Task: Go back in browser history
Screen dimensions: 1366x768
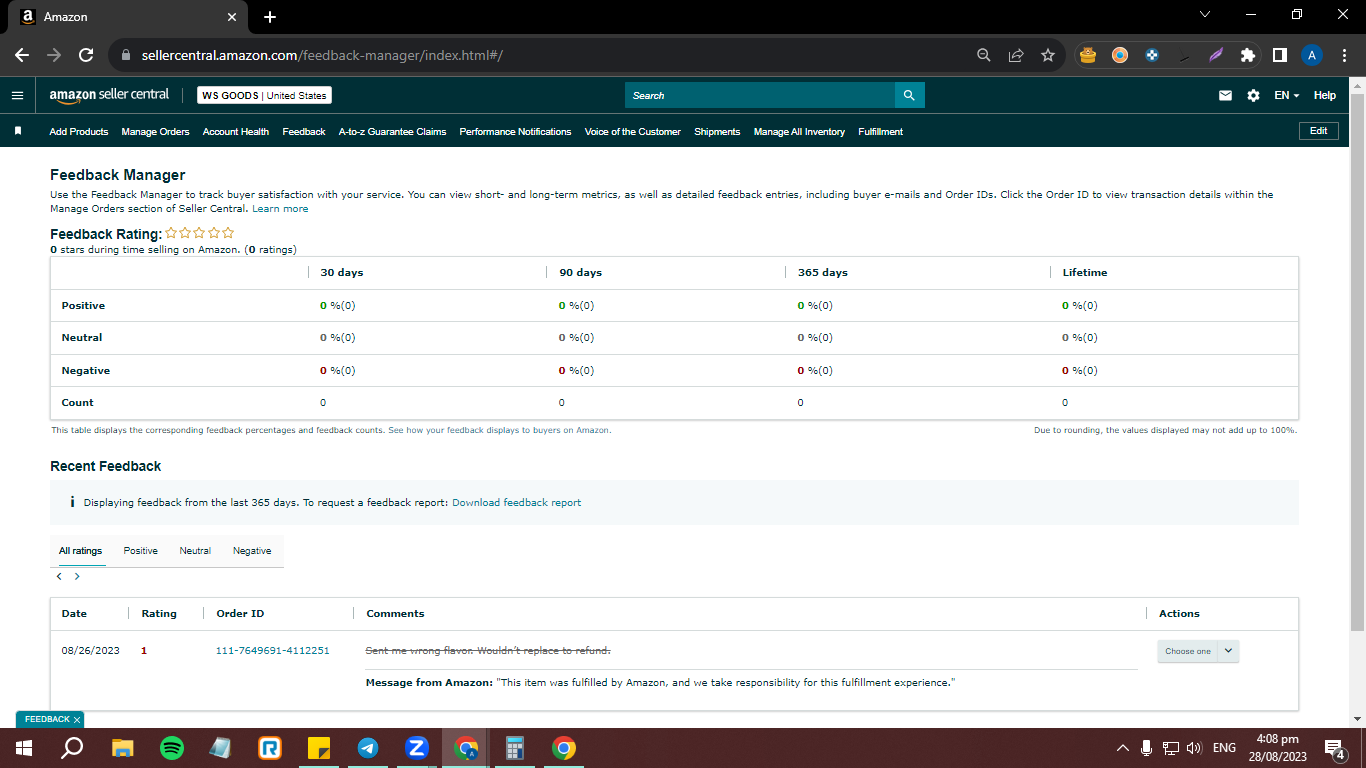Action: click(x=22, y=56)
